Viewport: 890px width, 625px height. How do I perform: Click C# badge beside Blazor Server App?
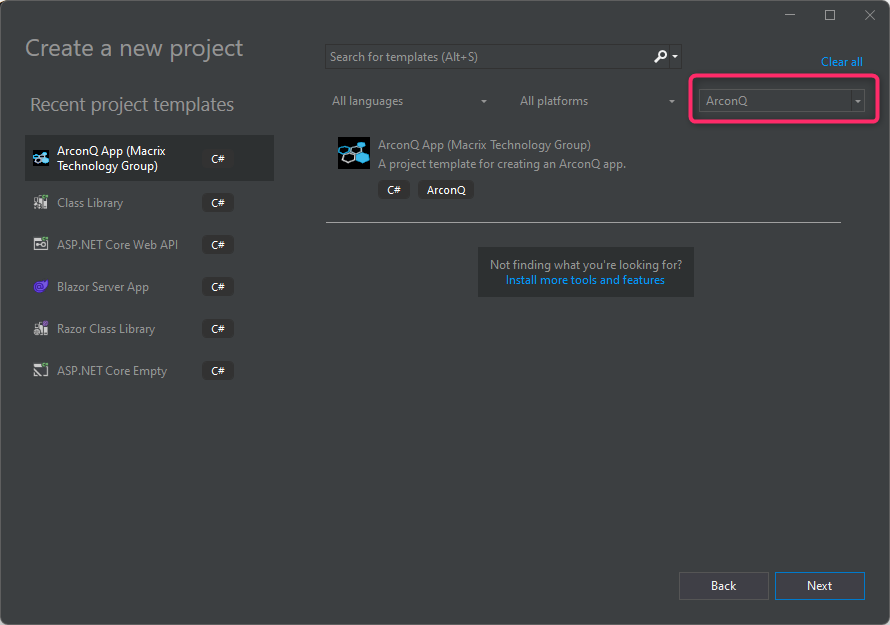218,287
